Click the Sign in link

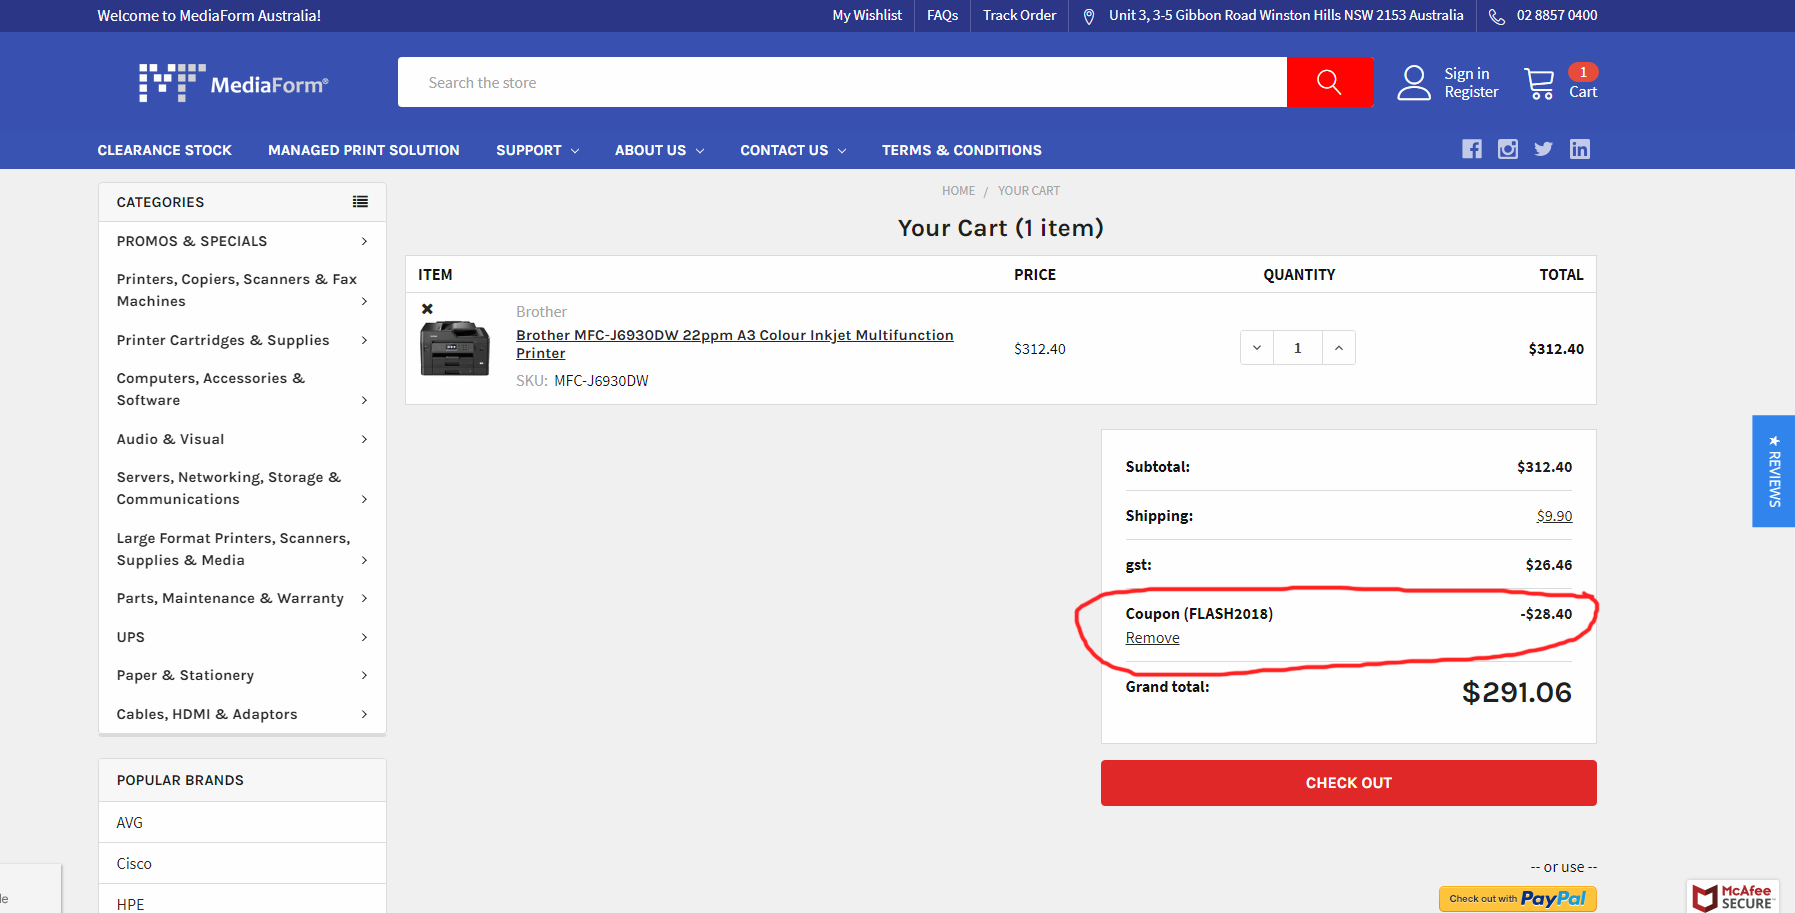tap(1467, 74)
